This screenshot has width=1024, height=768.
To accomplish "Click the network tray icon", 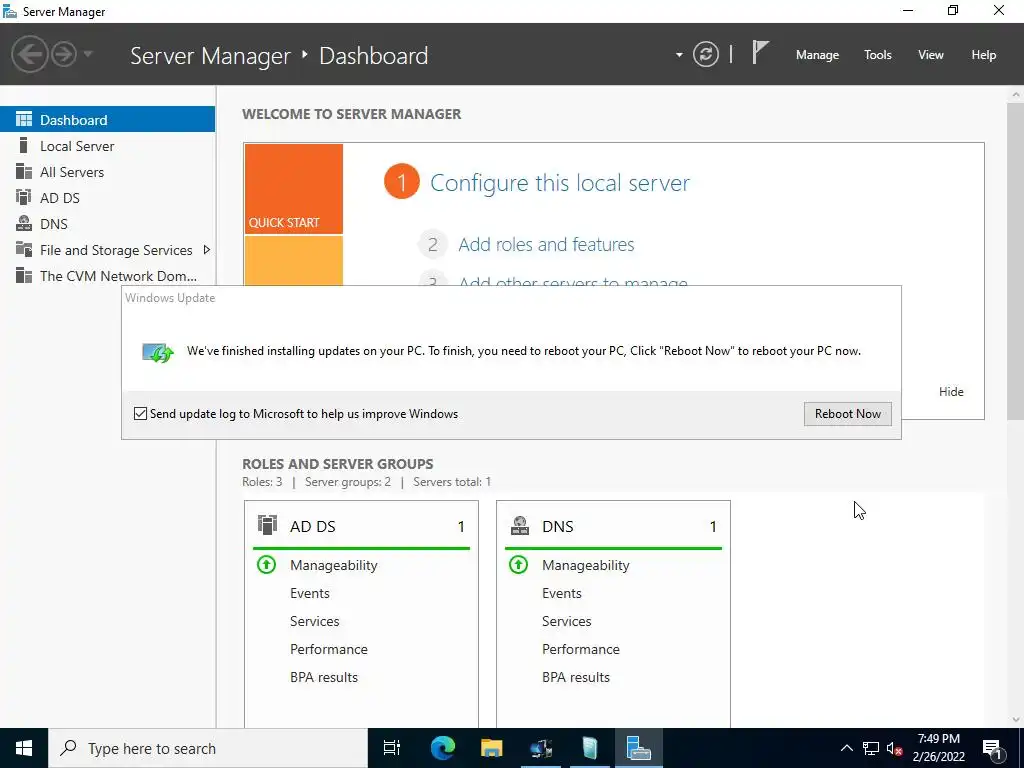I will (871, 748).
